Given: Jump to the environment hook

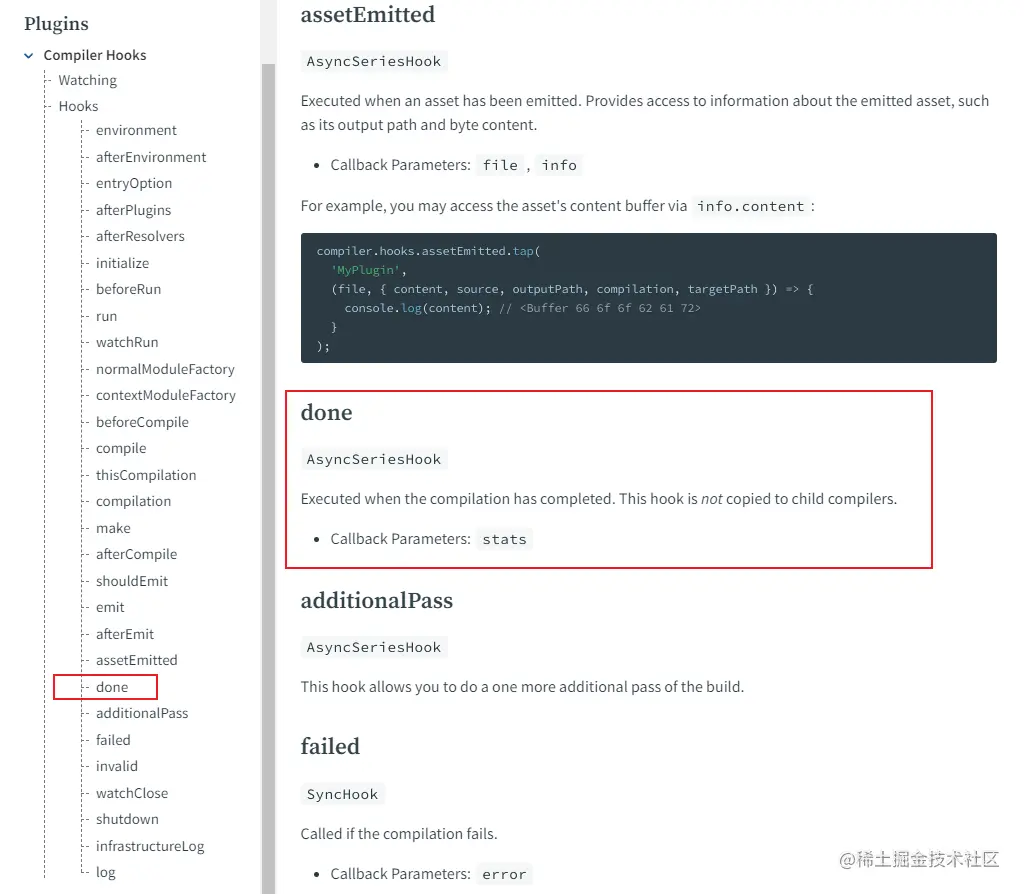Looking at the screenshot, I should pos(136,130).
